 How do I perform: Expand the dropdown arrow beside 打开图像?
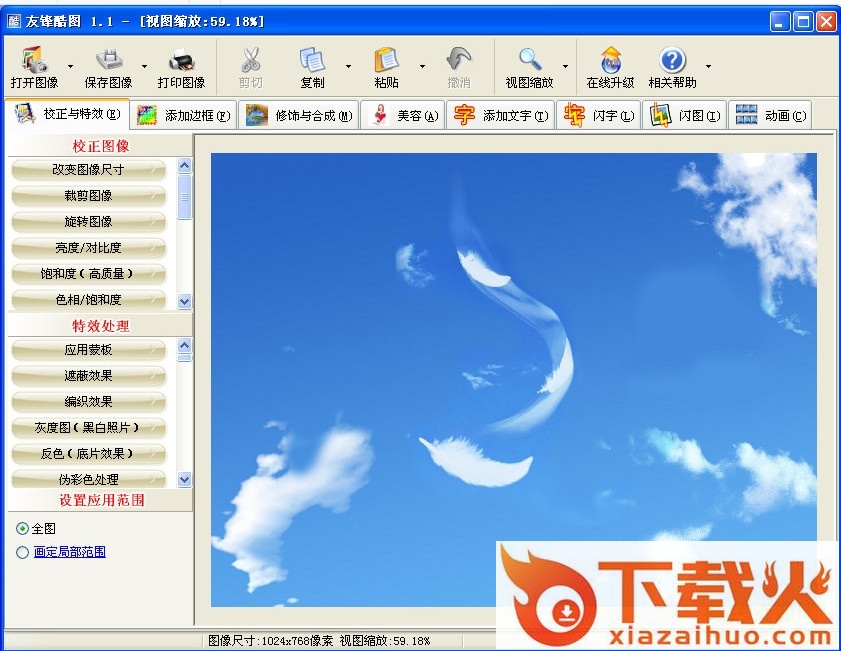click(x=71, y=67)
